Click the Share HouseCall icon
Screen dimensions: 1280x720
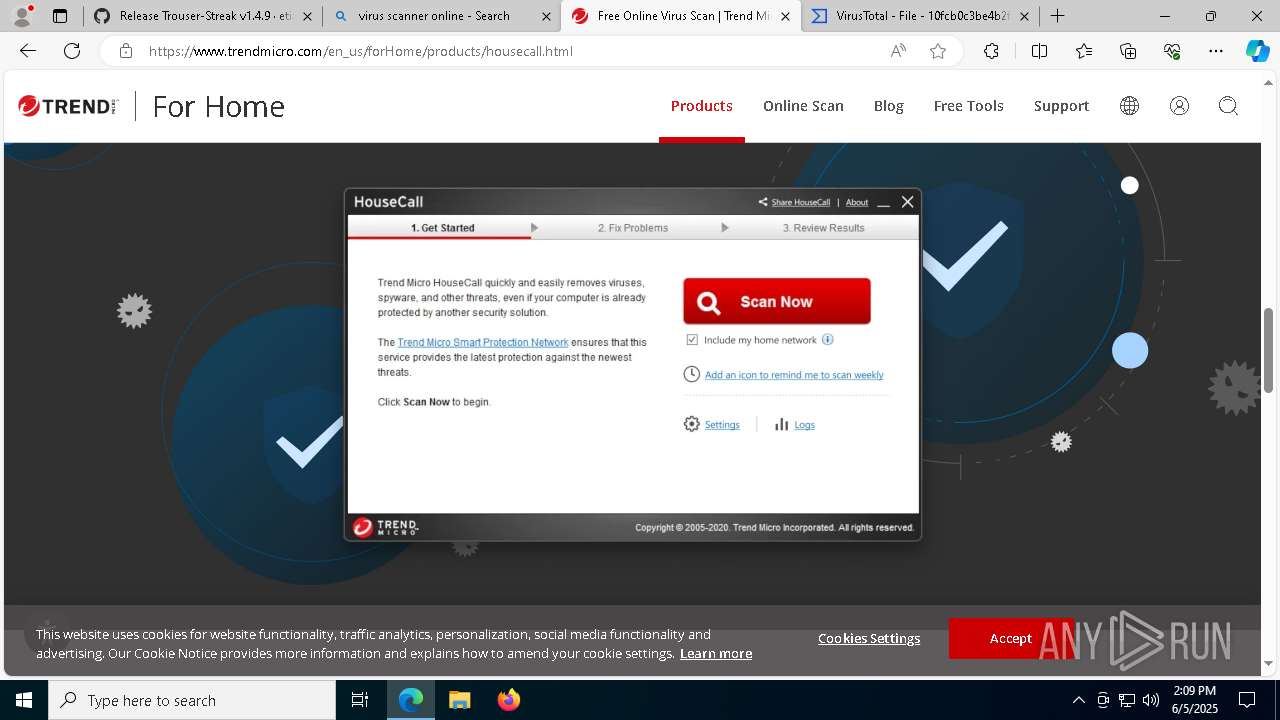tap(763, 202)
